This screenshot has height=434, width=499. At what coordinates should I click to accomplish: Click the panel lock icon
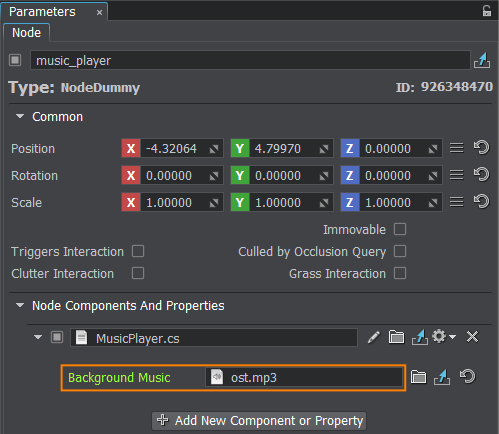pos(487,11)
